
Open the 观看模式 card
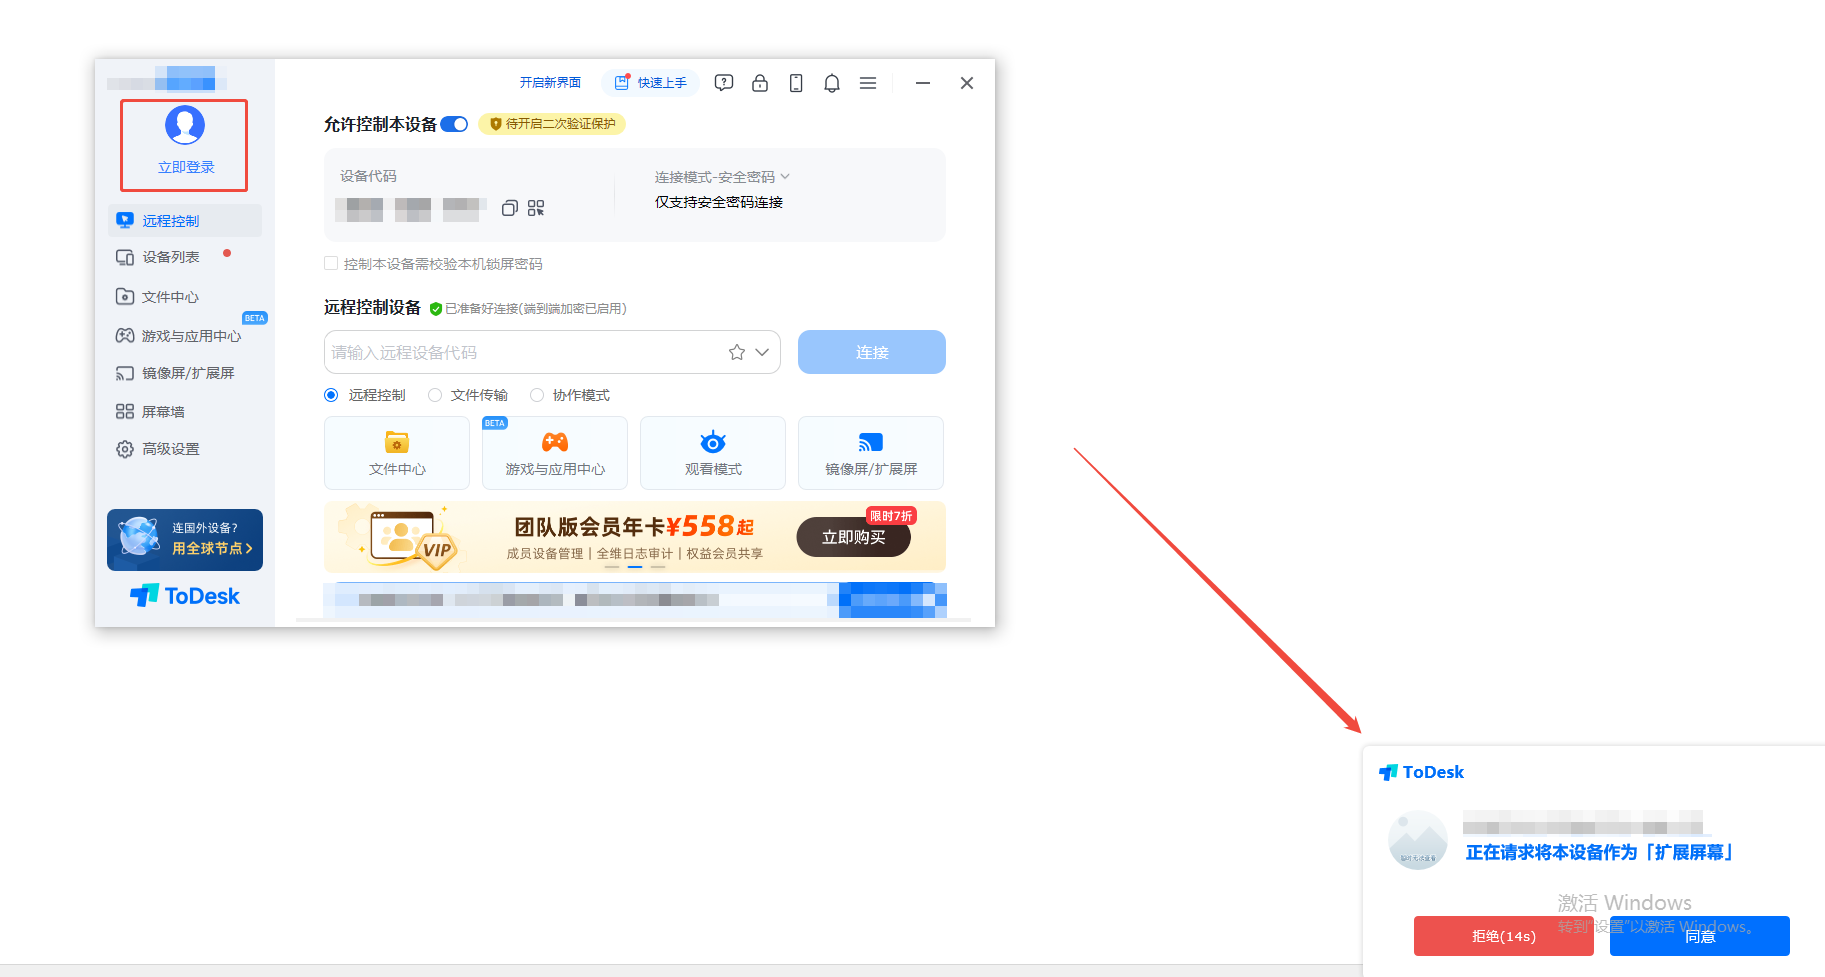713,453
